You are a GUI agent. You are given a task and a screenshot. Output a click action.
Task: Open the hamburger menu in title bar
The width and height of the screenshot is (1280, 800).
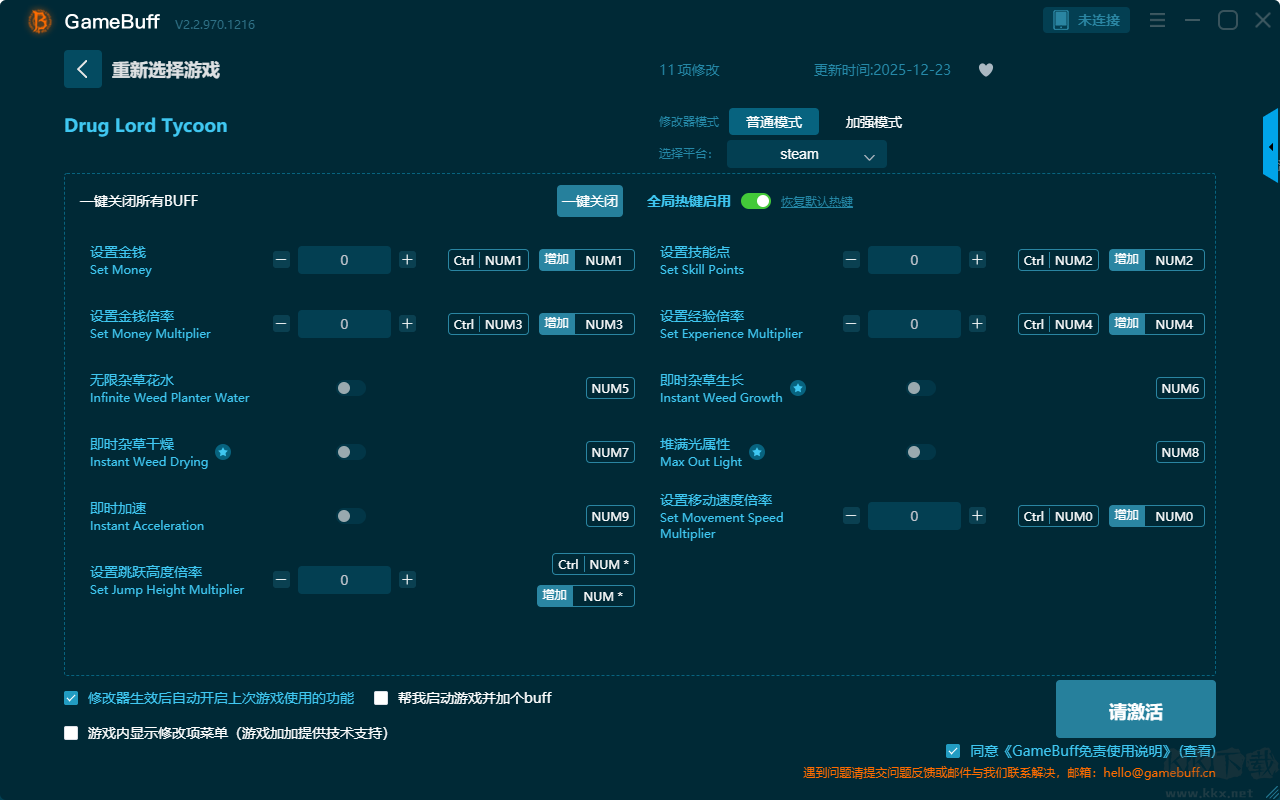pyautogui.click(x=1157, y=20)
